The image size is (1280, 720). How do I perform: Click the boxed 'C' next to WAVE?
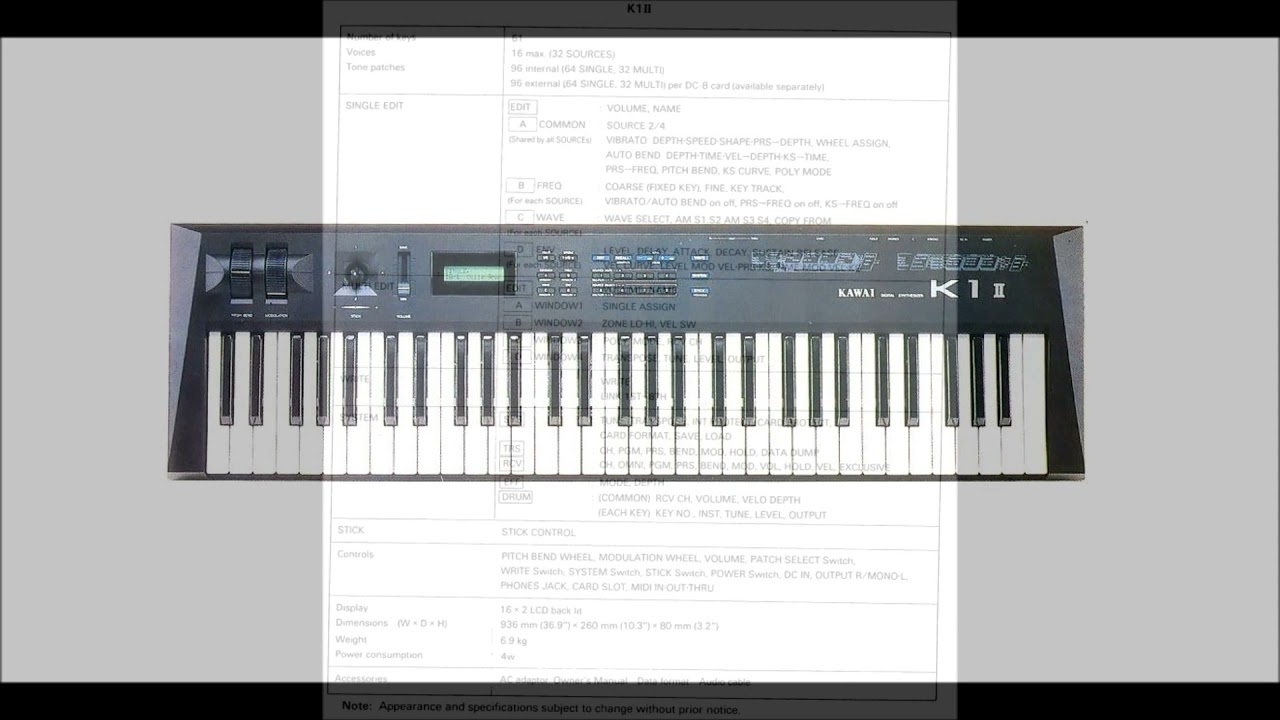pos(520,217)
